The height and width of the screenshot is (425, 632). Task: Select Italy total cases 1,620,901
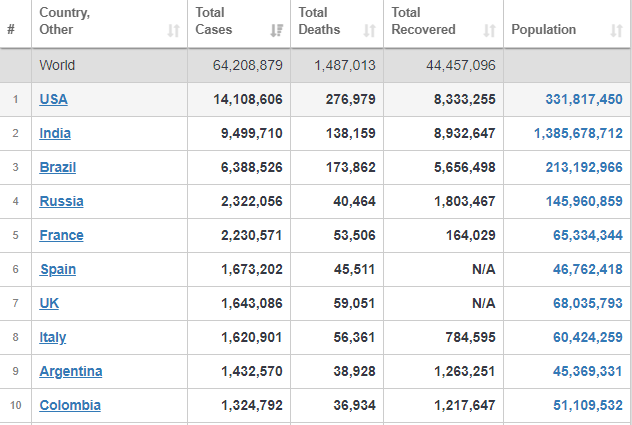(x=252, y=337)
